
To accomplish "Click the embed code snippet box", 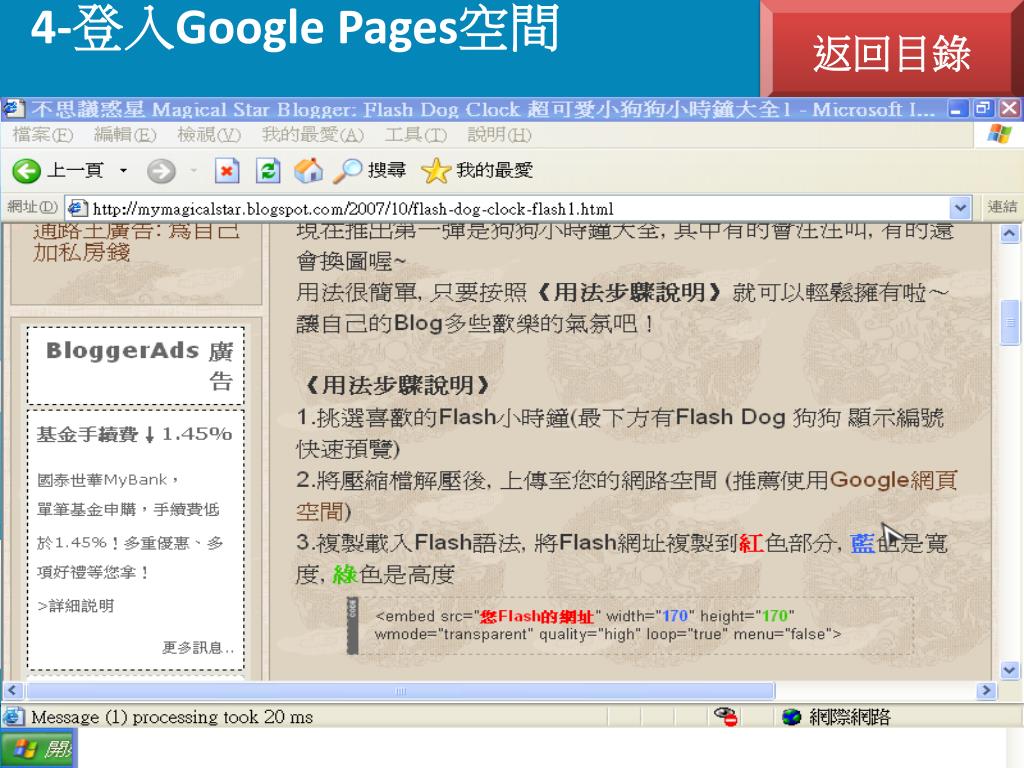I will point(632,625).
